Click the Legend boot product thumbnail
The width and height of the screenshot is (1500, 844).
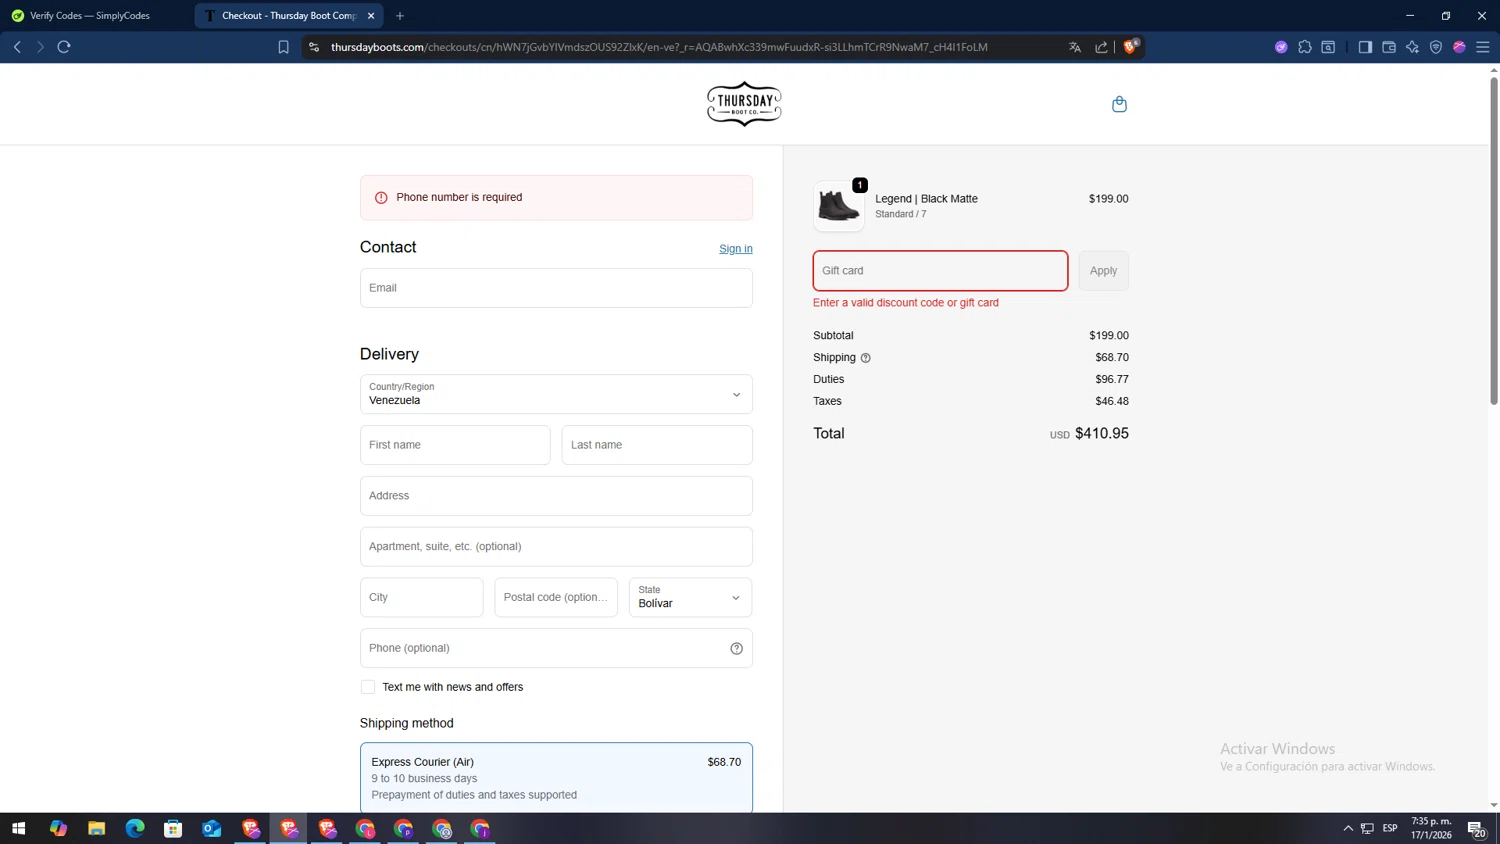coord(839,206)
